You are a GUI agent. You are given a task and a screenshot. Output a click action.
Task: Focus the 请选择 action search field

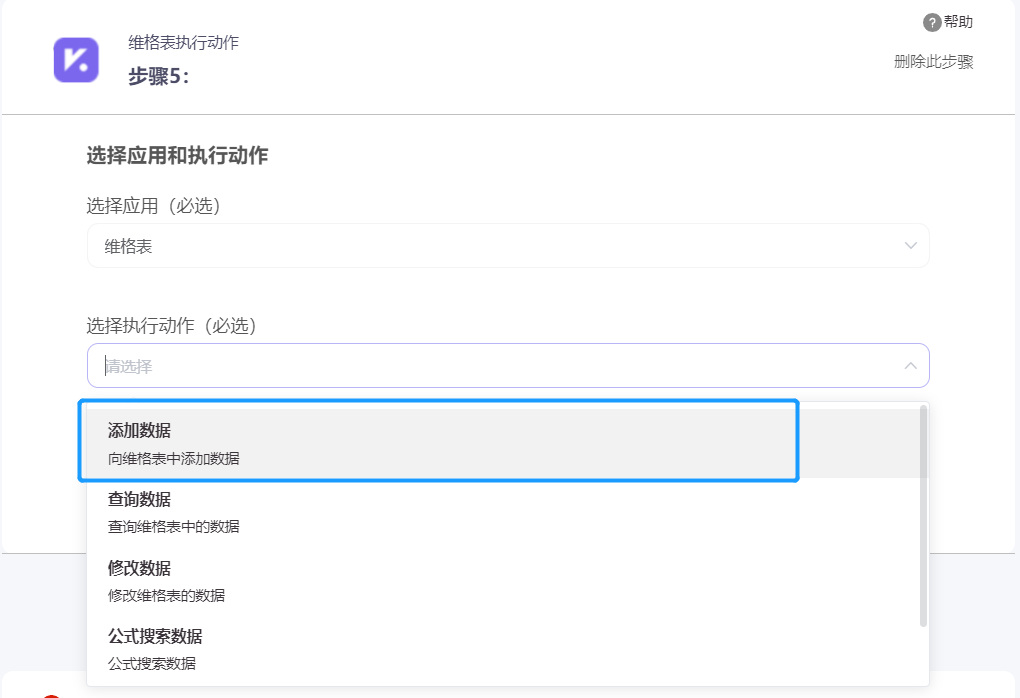click(x=508, y=366)
